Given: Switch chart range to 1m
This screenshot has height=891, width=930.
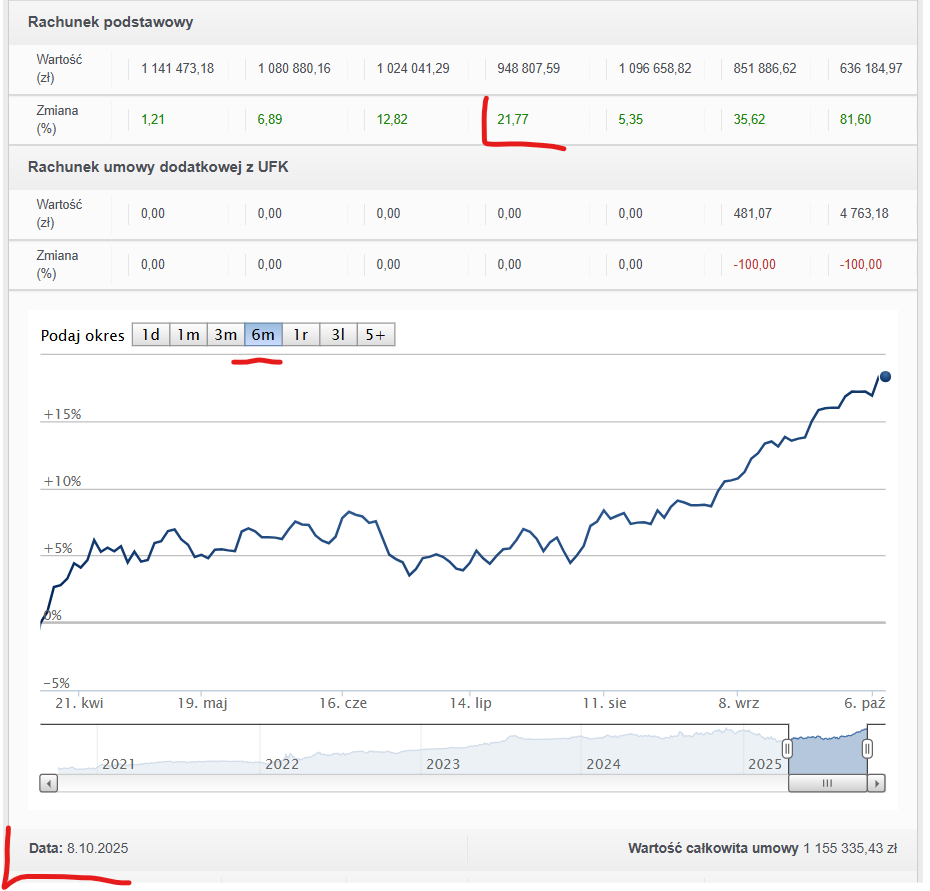Looking at the screenshot, I should tap(188, 335).
